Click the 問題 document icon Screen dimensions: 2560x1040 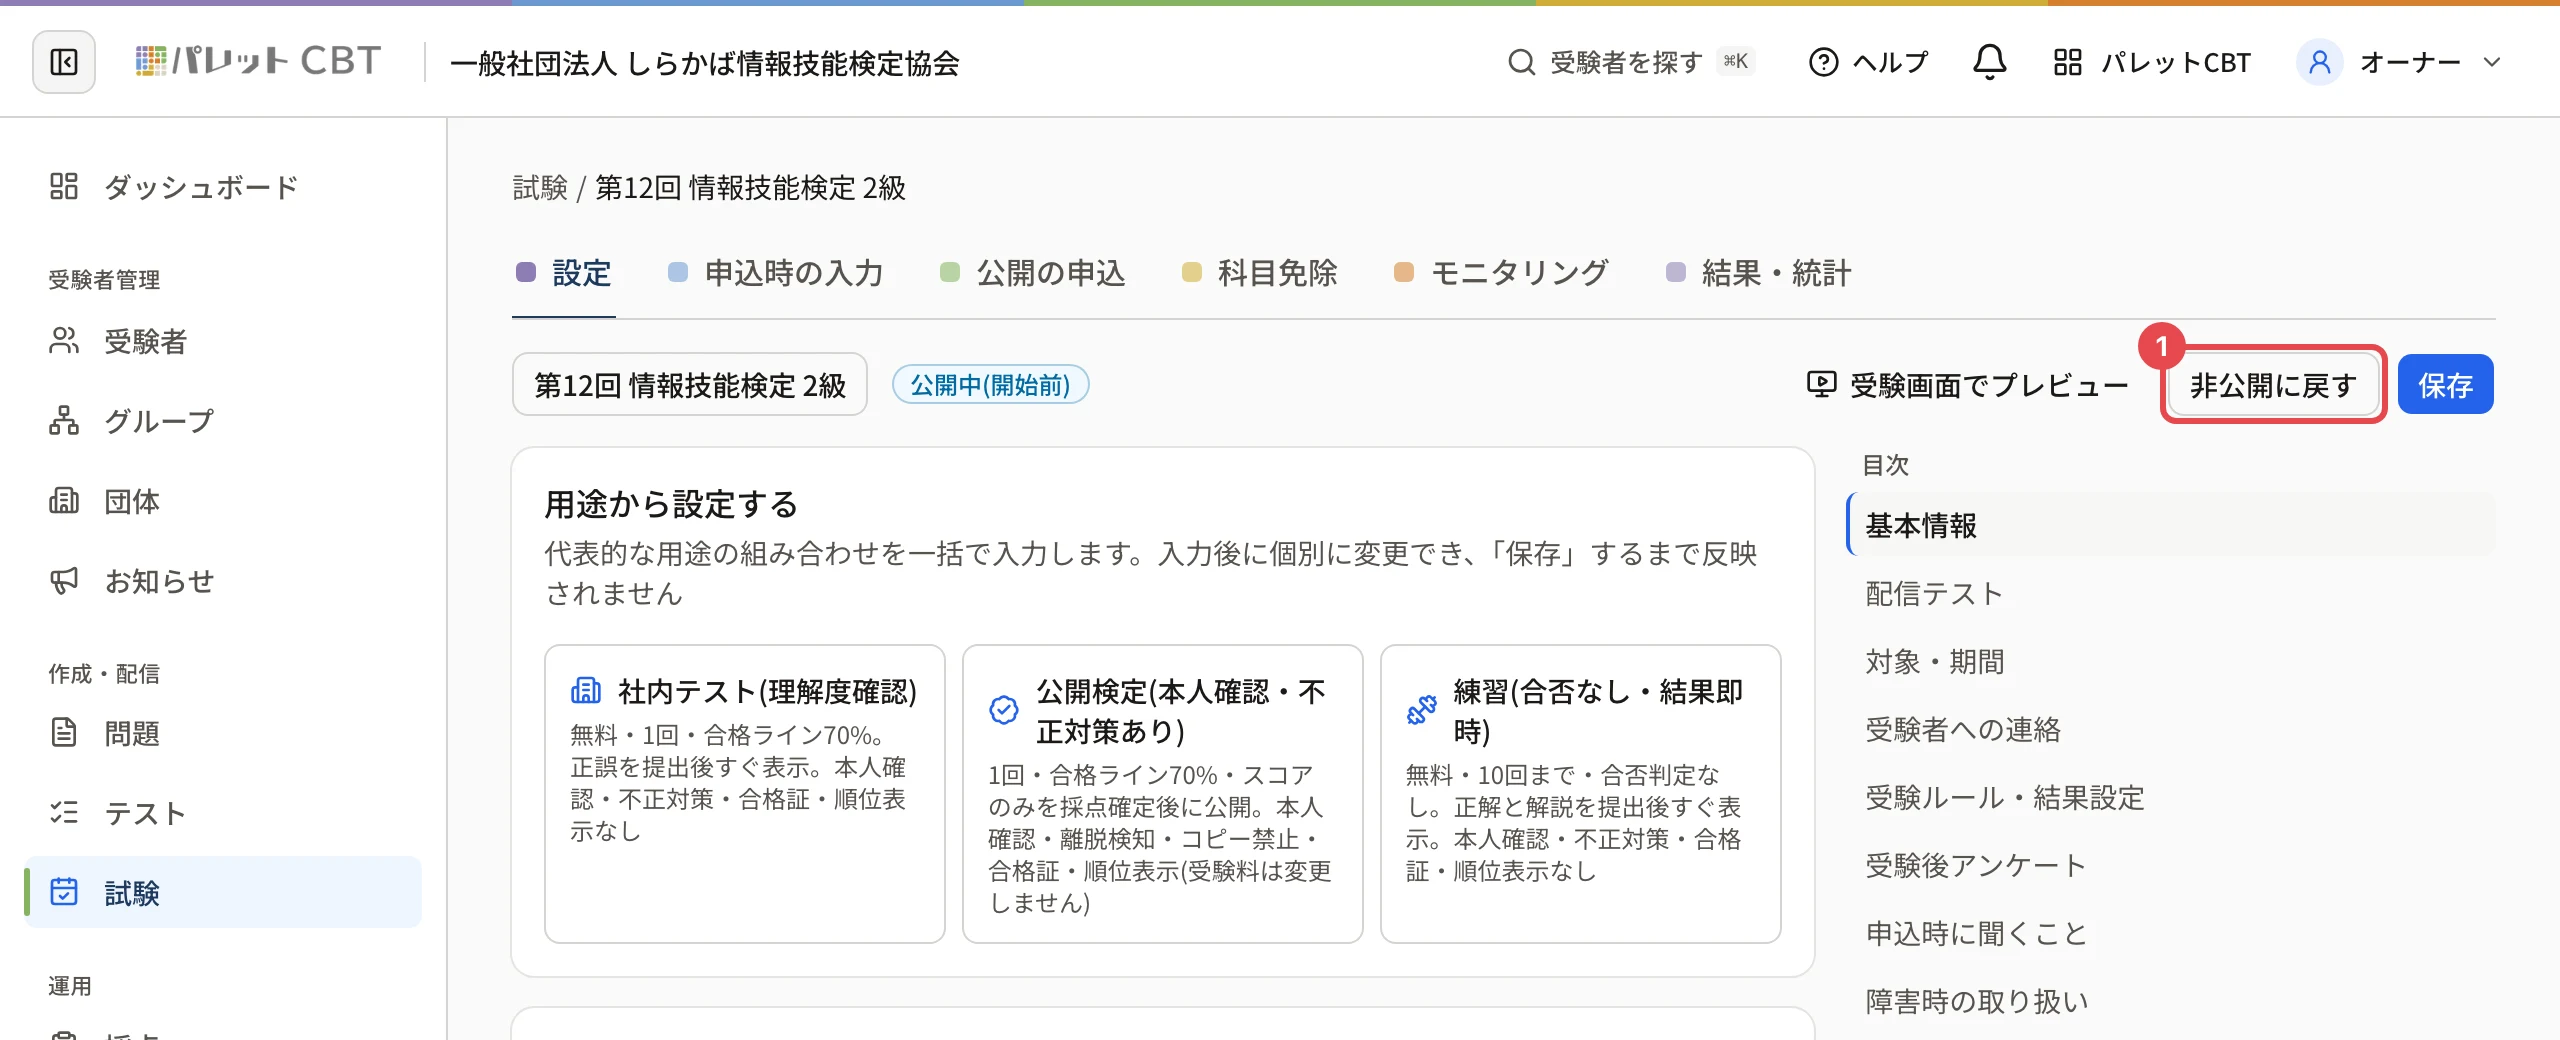tap(64, 733)
